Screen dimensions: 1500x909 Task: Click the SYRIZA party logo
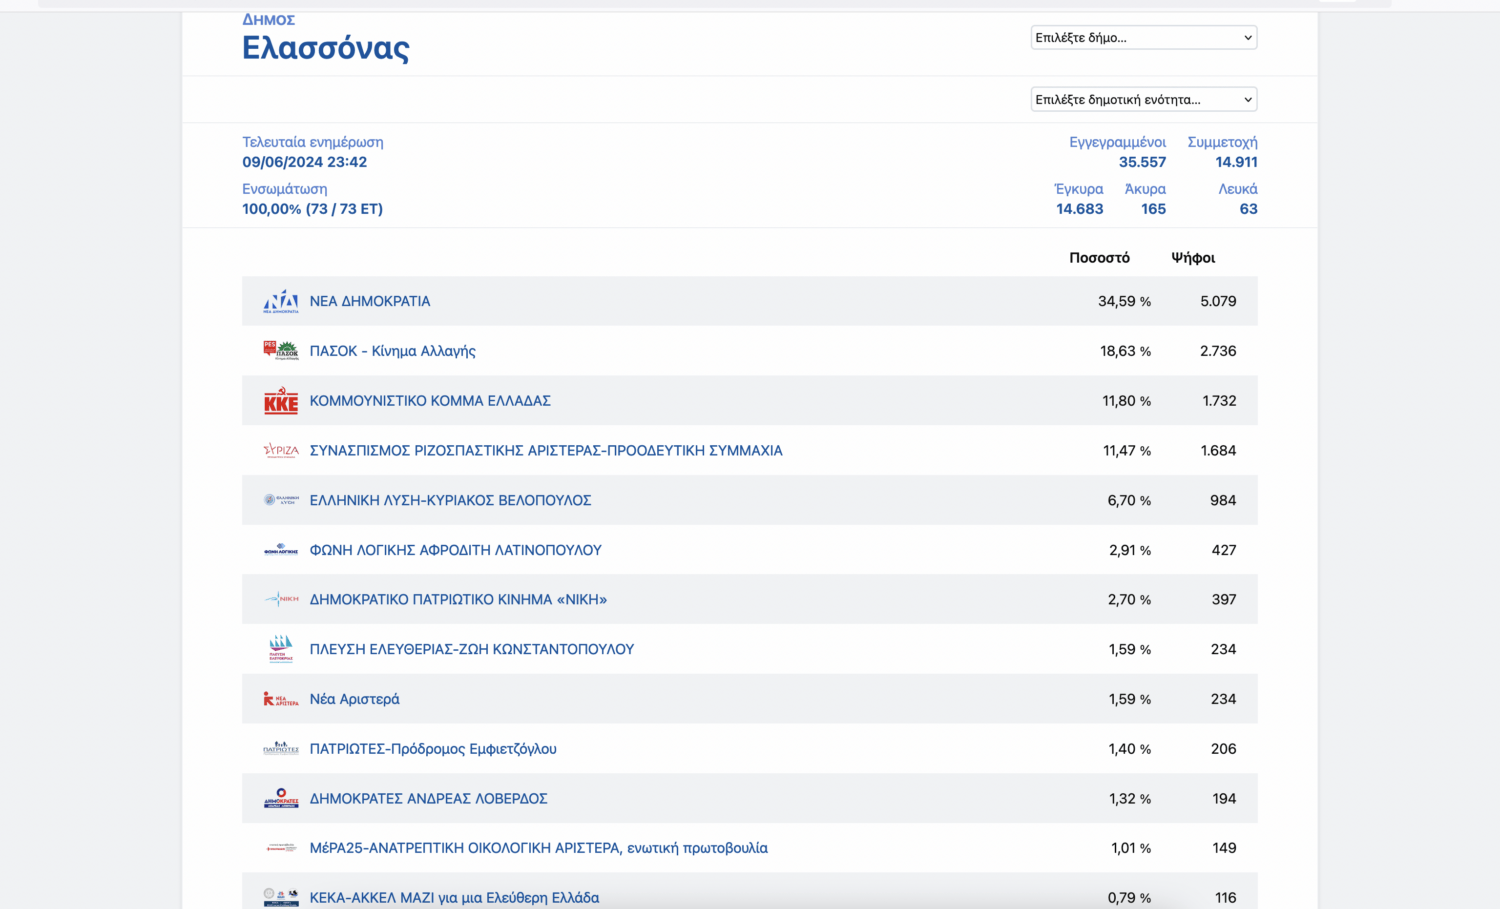[x=281, y=450]
